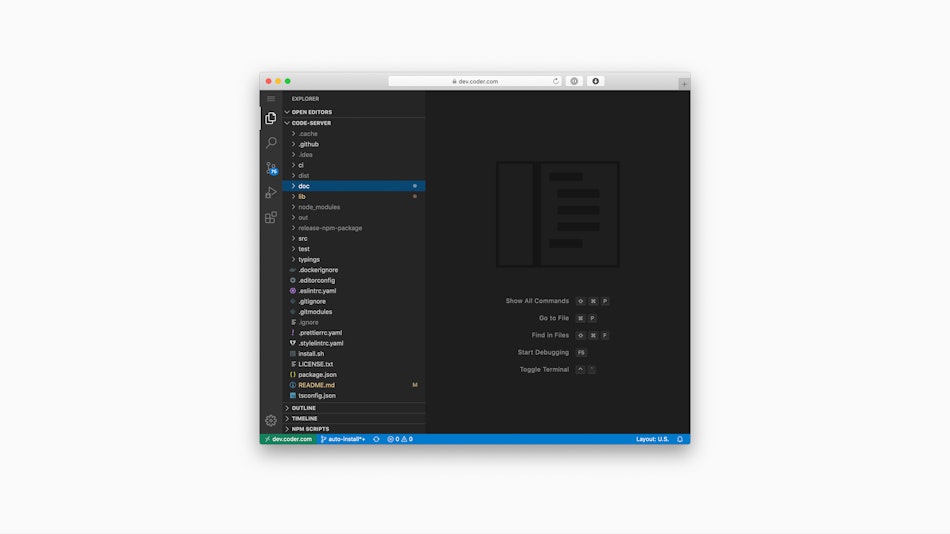Open the .prettierrc.yaml file
Image resolution: width=950 pixels, height=534 pixels.
click(x=354, y=333)
